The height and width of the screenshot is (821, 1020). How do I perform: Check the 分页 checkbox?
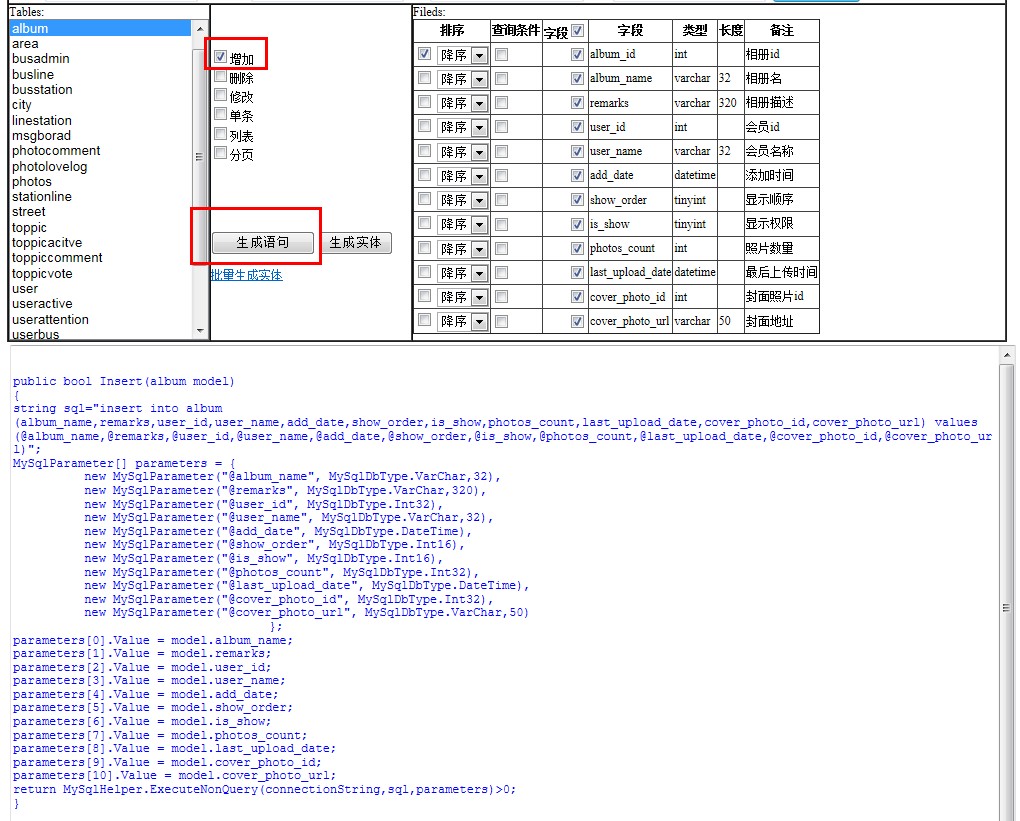click(221, 154)
